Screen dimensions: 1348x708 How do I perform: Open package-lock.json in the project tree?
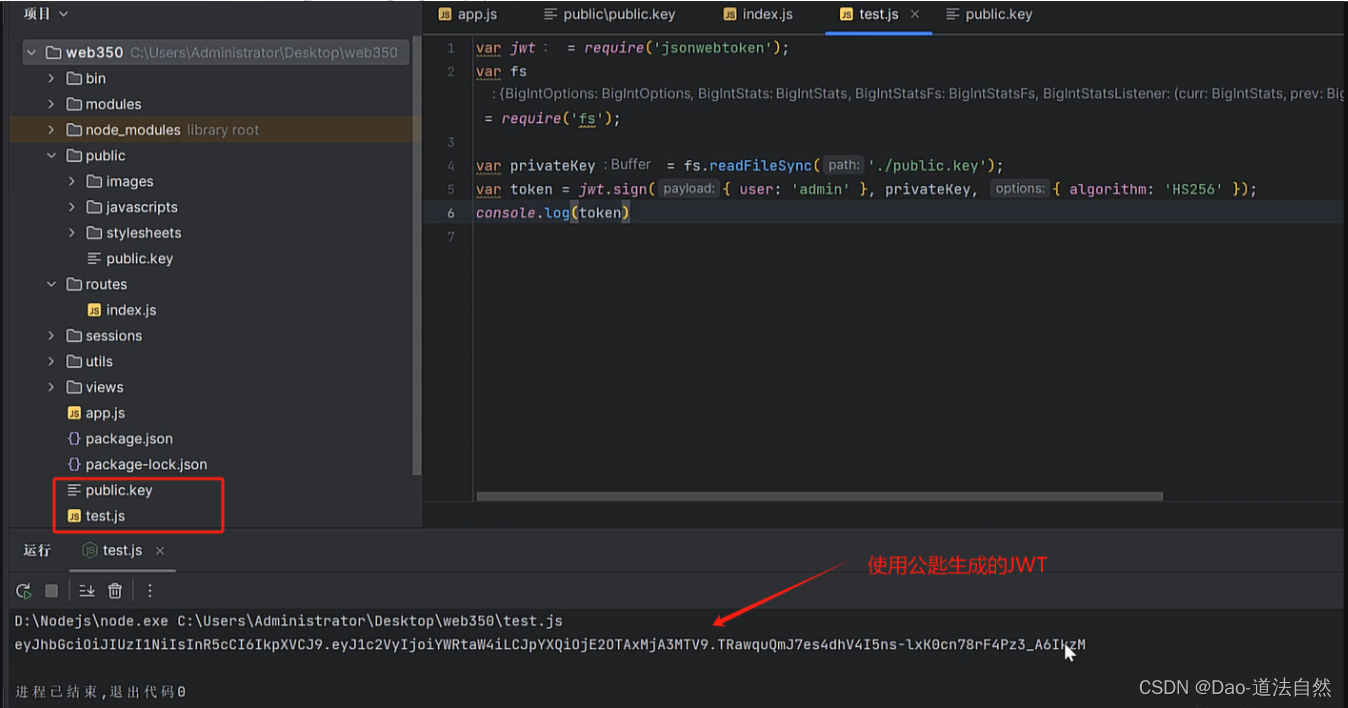pos(146,465)
